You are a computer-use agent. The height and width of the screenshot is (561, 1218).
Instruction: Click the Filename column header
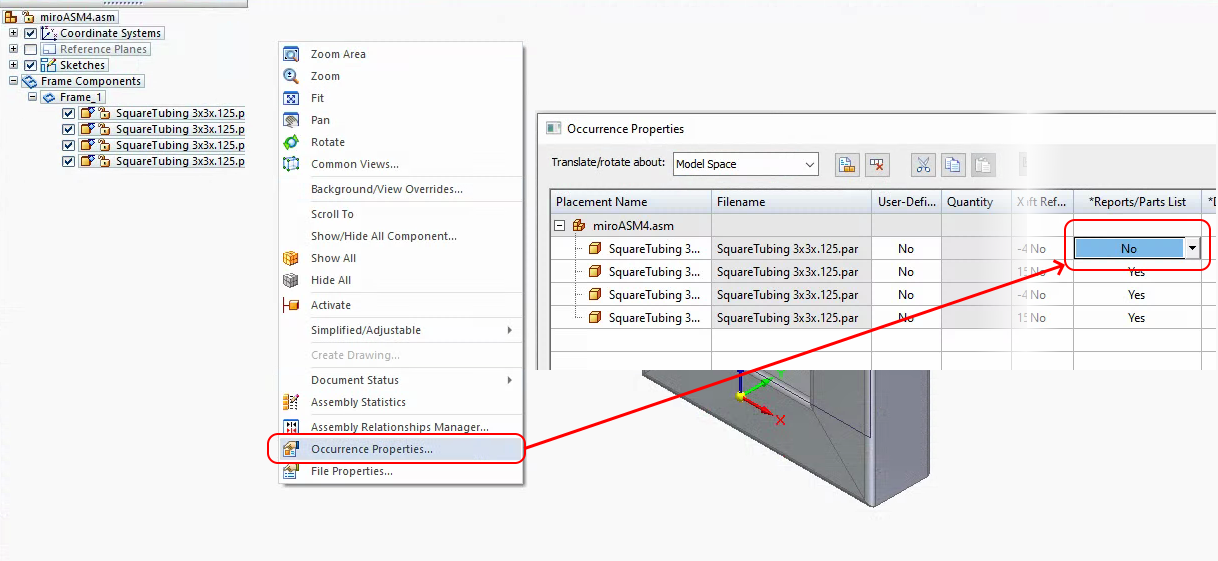[x=791, y=202]
